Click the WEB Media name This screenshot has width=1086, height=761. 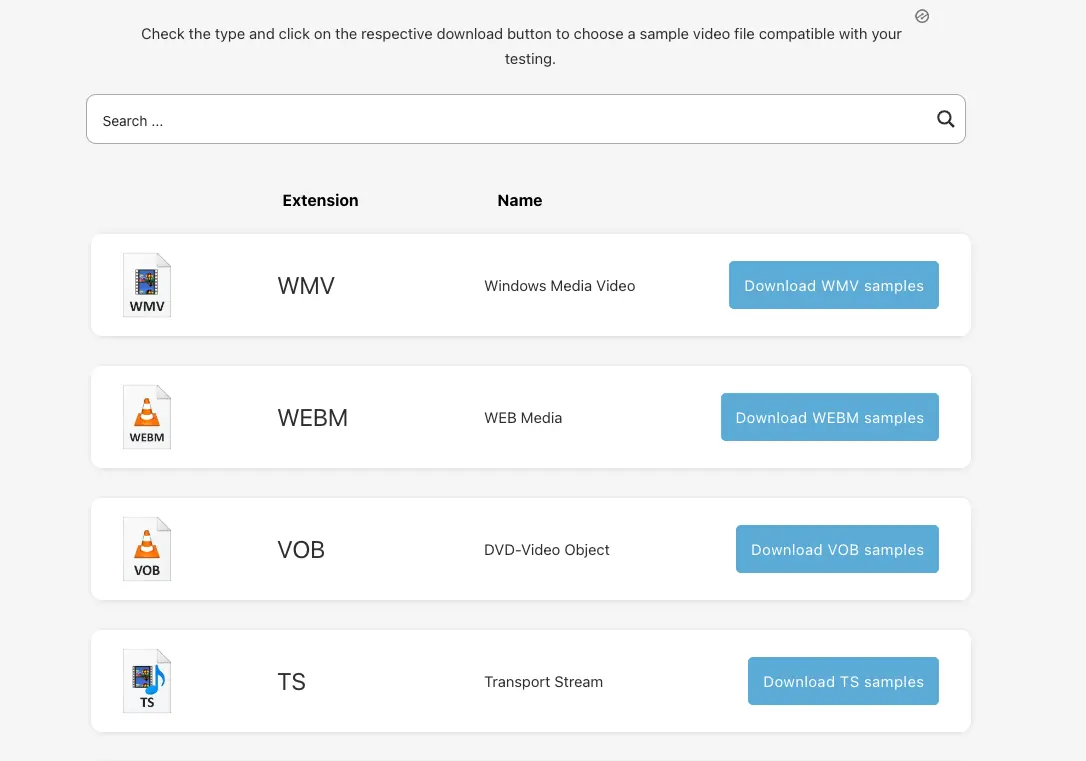(523, 418)
